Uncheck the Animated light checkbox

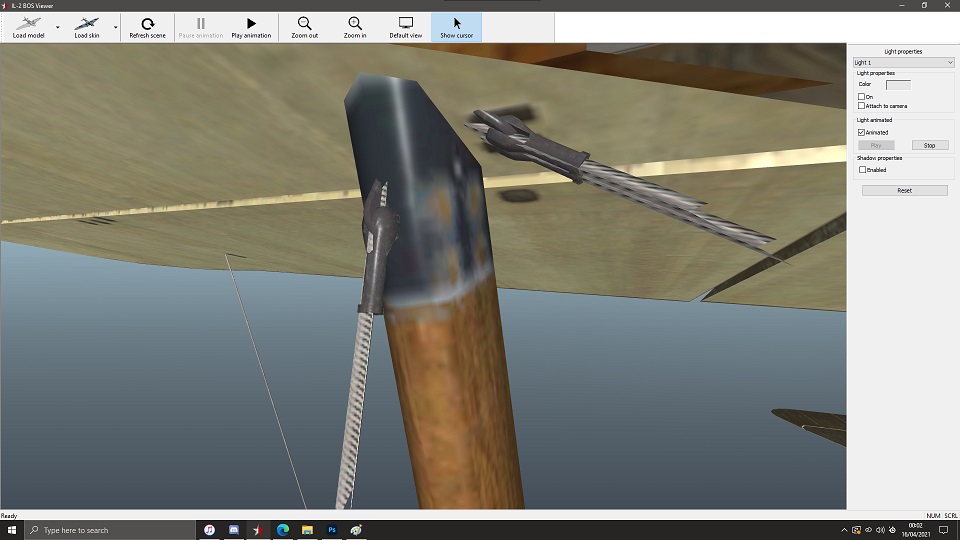pyautogui.click(x=862, y=132)
